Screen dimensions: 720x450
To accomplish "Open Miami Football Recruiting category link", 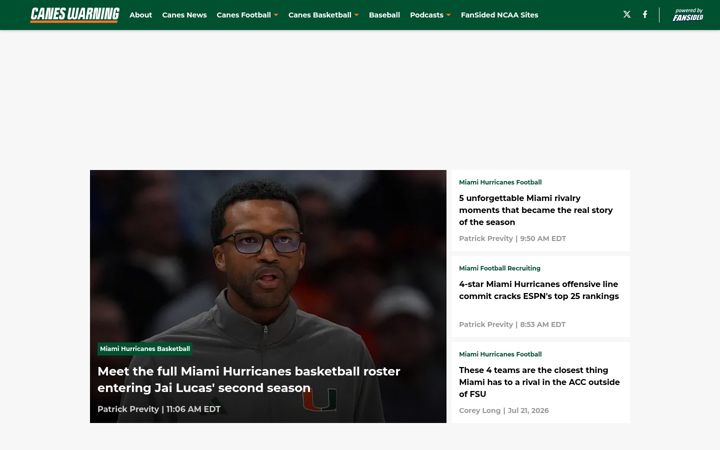I will (x=500, y=268).
